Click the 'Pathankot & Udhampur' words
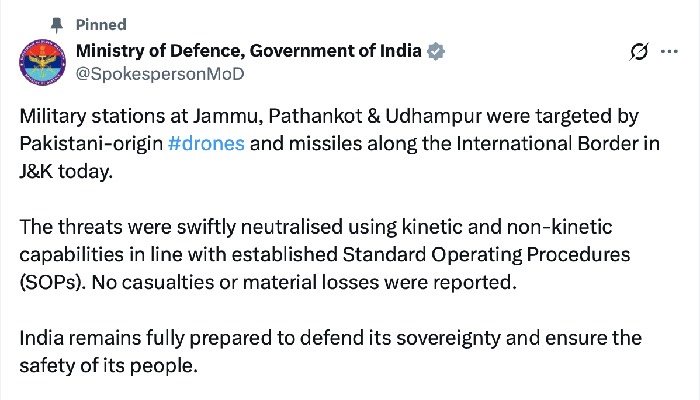This screenshot has width=700, height=400. (375, 117)
